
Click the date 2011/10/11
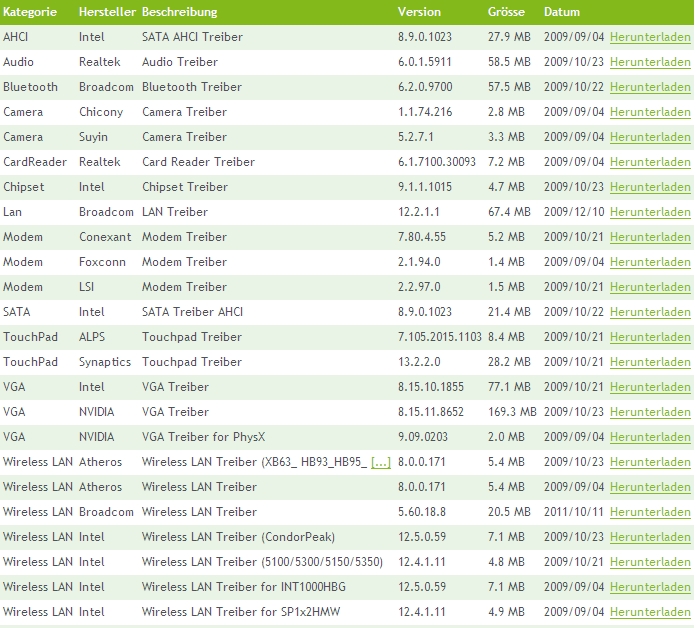point(574,512)
